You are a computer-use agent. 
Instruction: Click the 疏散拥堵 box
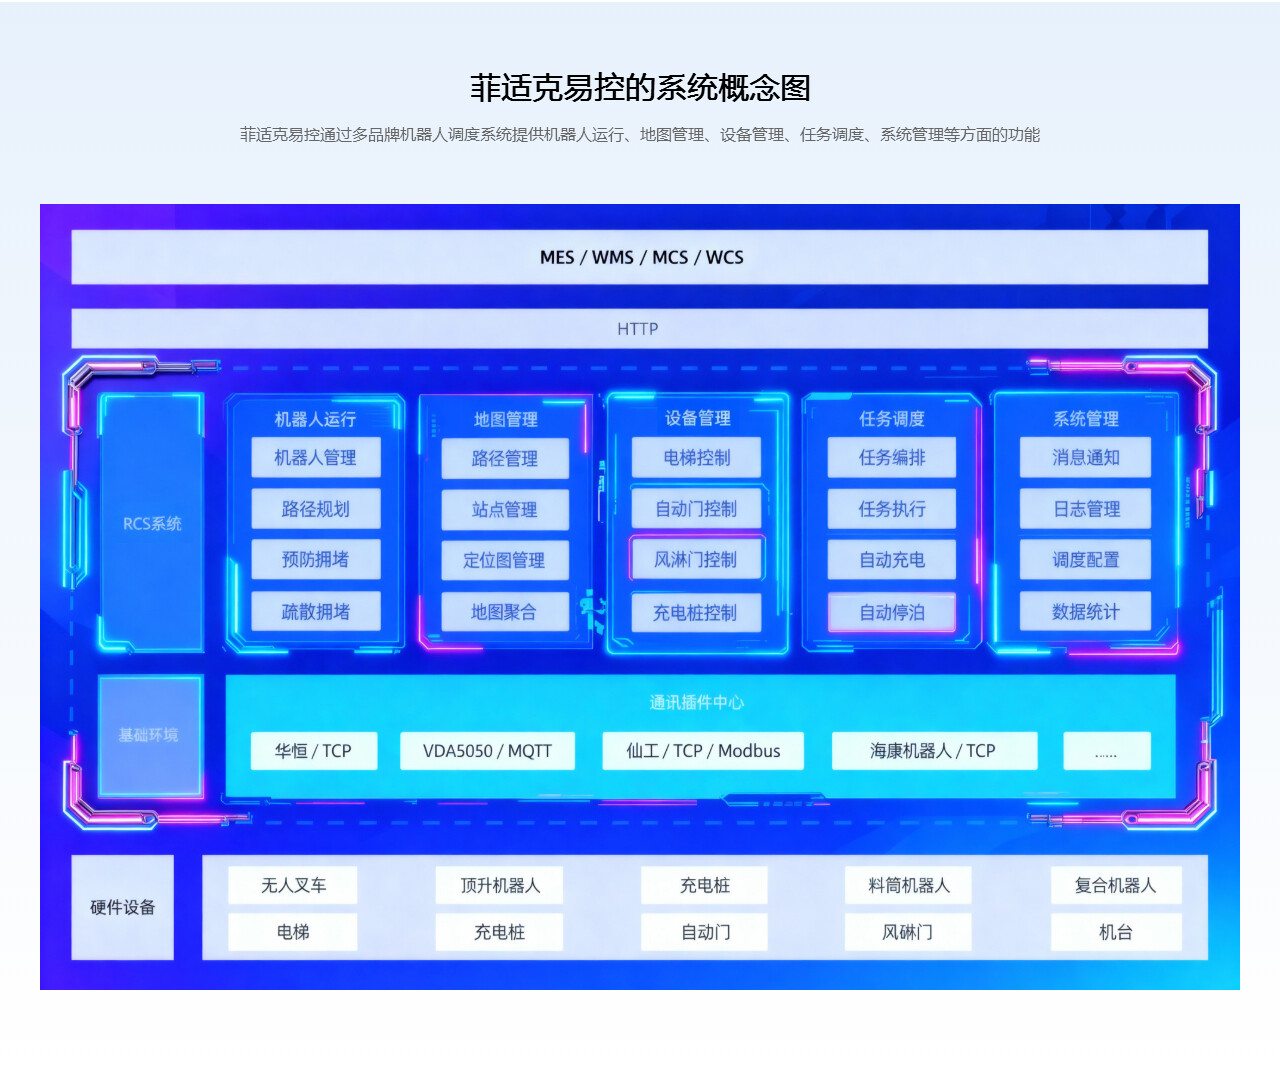[316, 611]
